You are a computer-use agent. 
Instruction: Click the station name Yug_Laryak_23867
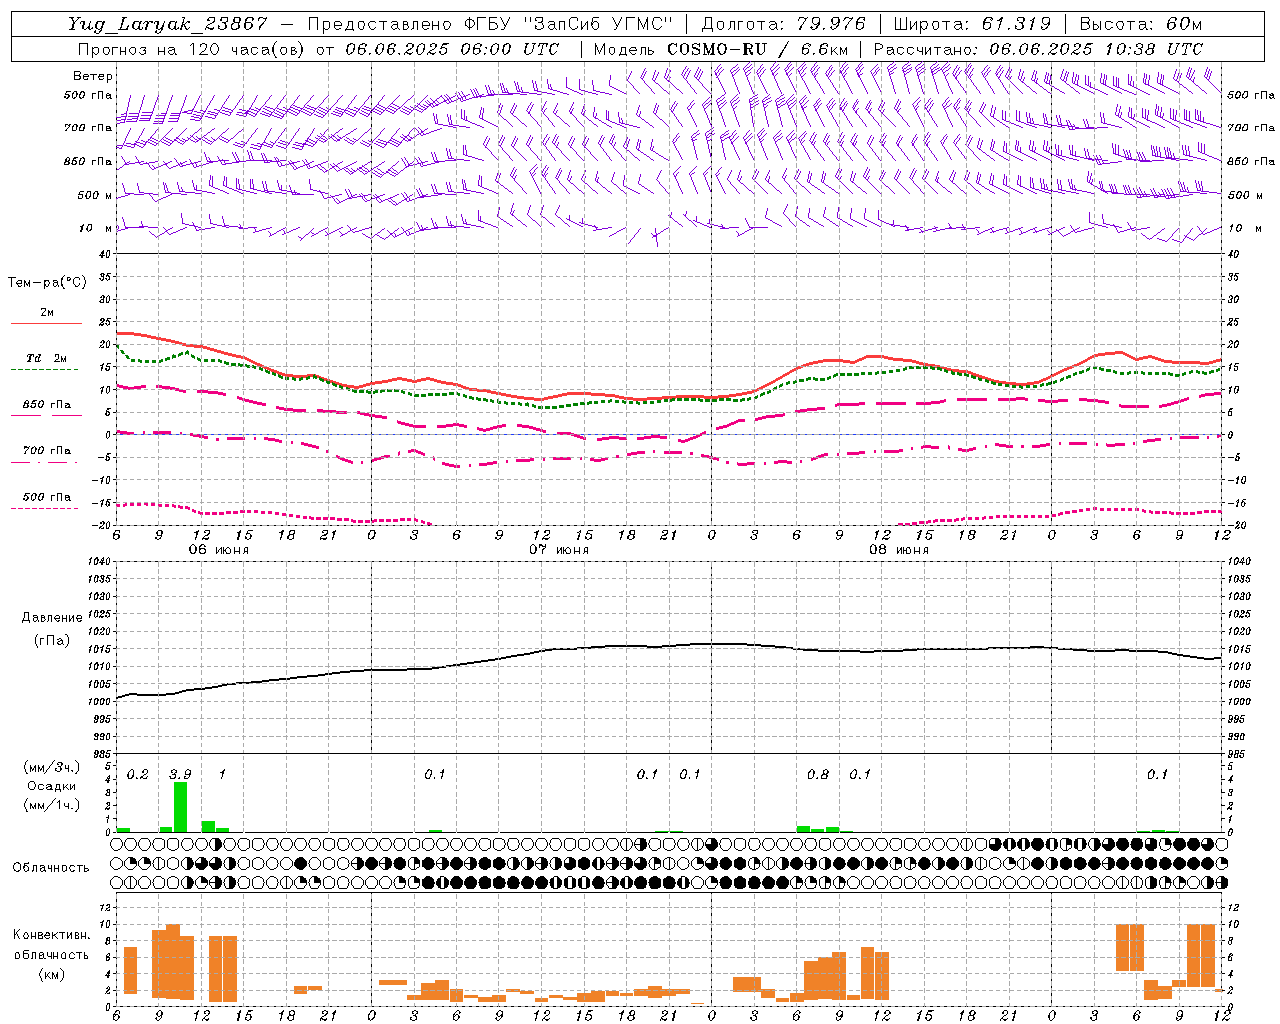point(168,24)
